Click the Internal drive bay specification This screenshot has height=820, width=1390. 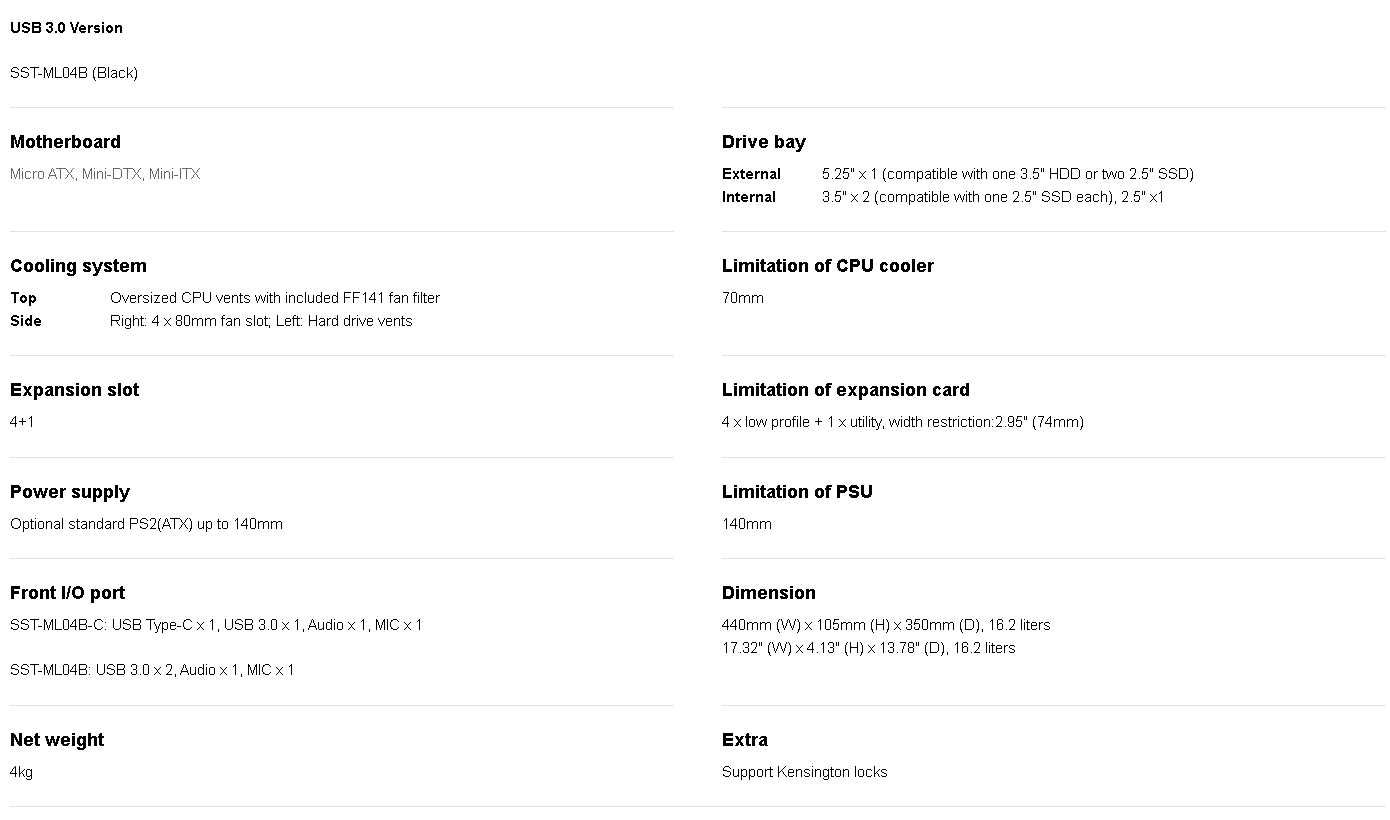tap(993, 197)
